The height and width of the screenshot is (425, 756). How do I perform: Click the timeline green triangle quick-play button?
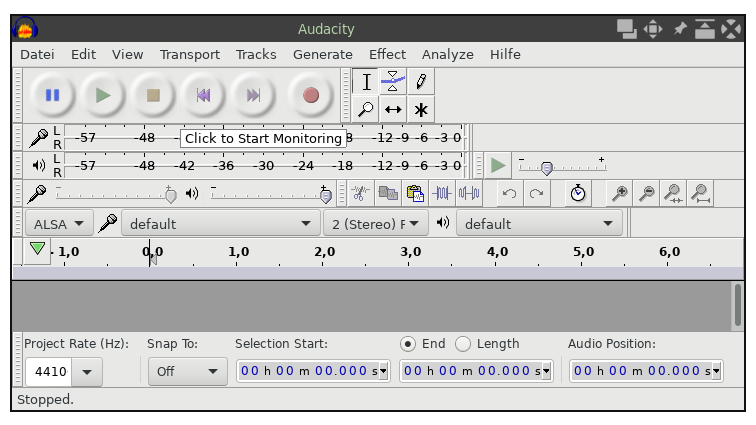pyautogui.click(x=37, y=249)
